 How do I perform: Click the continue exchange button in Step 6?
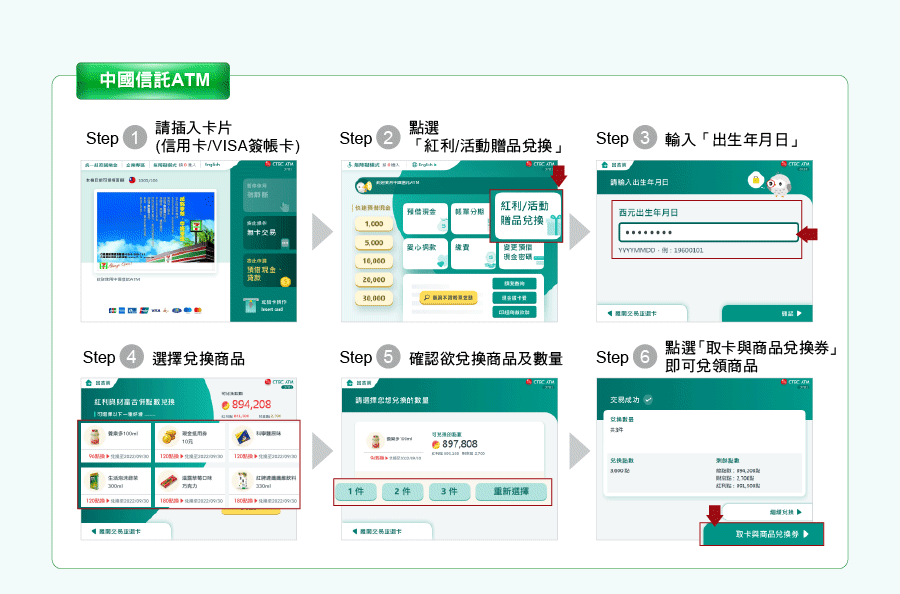pos(768,512)
